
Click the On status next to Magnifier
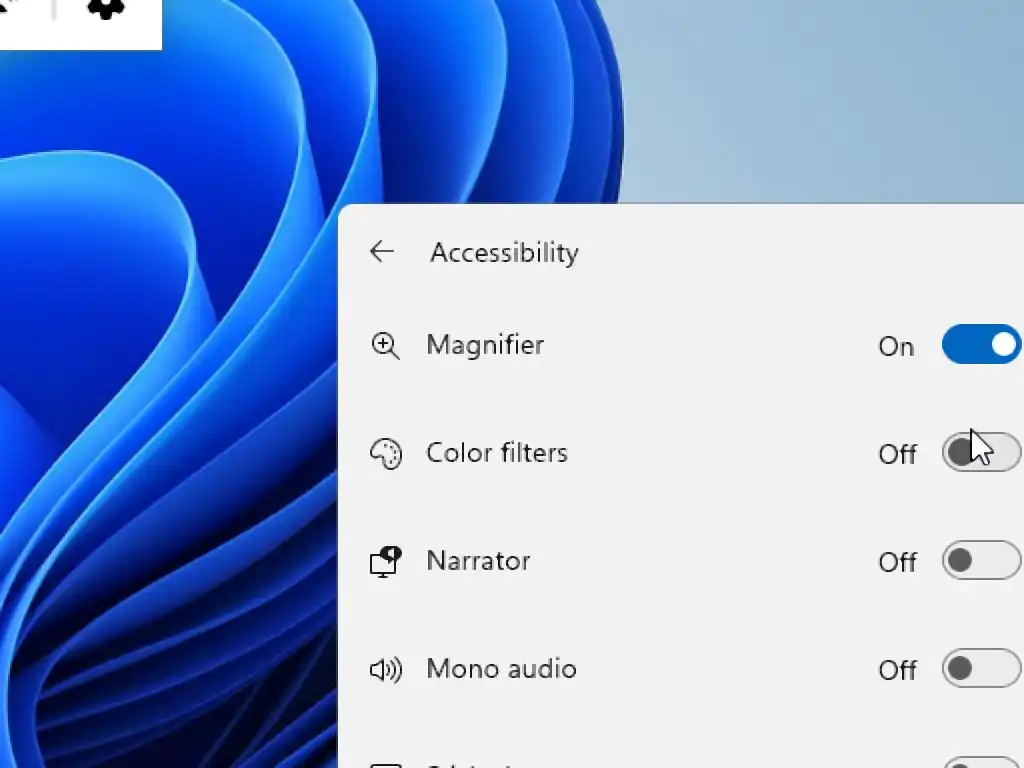click(896, 347)
